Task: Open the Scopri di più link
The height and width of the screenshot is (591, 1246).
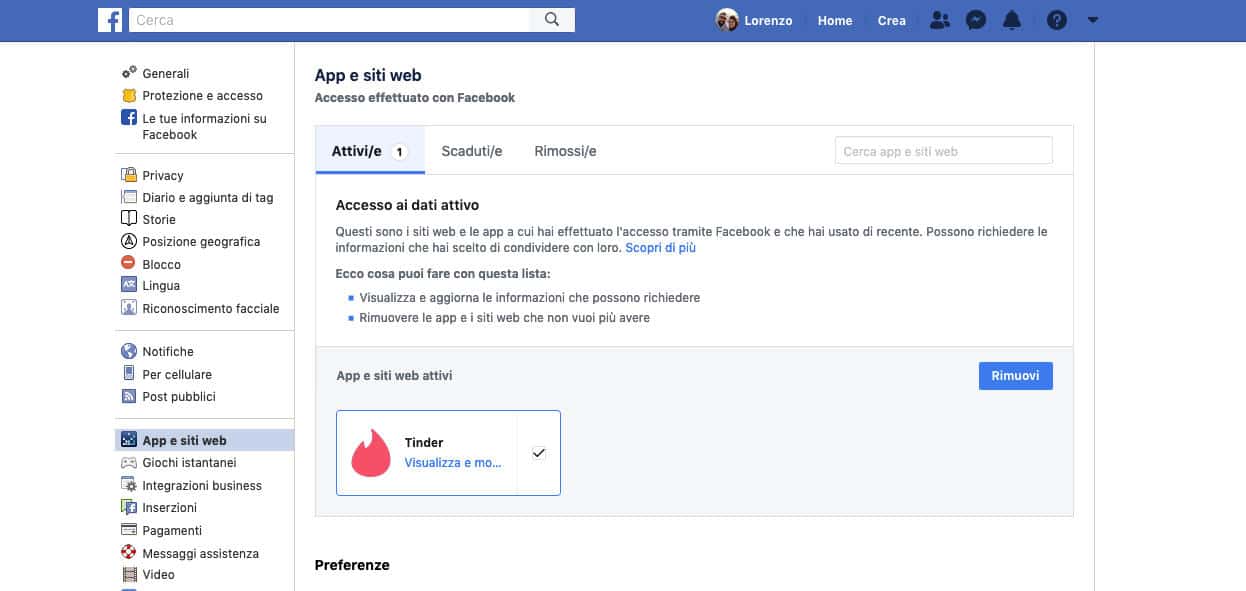Action: pyautogui.click(x=660, y=248)
